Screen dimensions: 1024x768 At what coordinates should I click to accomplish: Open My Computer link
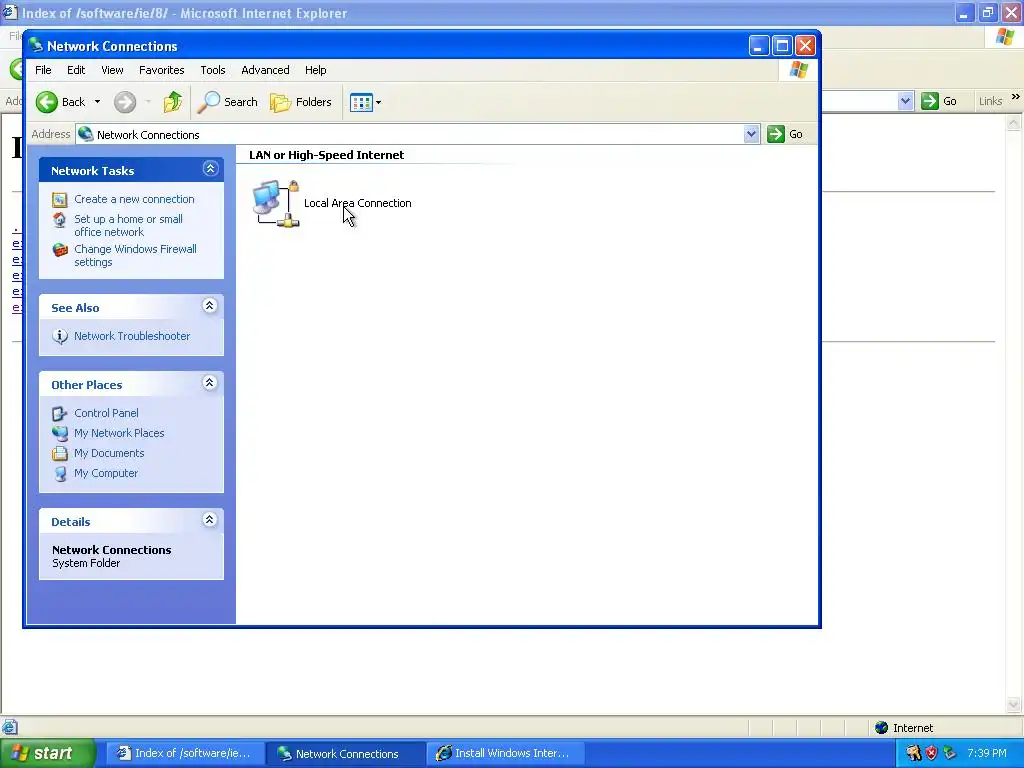point(106,473)
